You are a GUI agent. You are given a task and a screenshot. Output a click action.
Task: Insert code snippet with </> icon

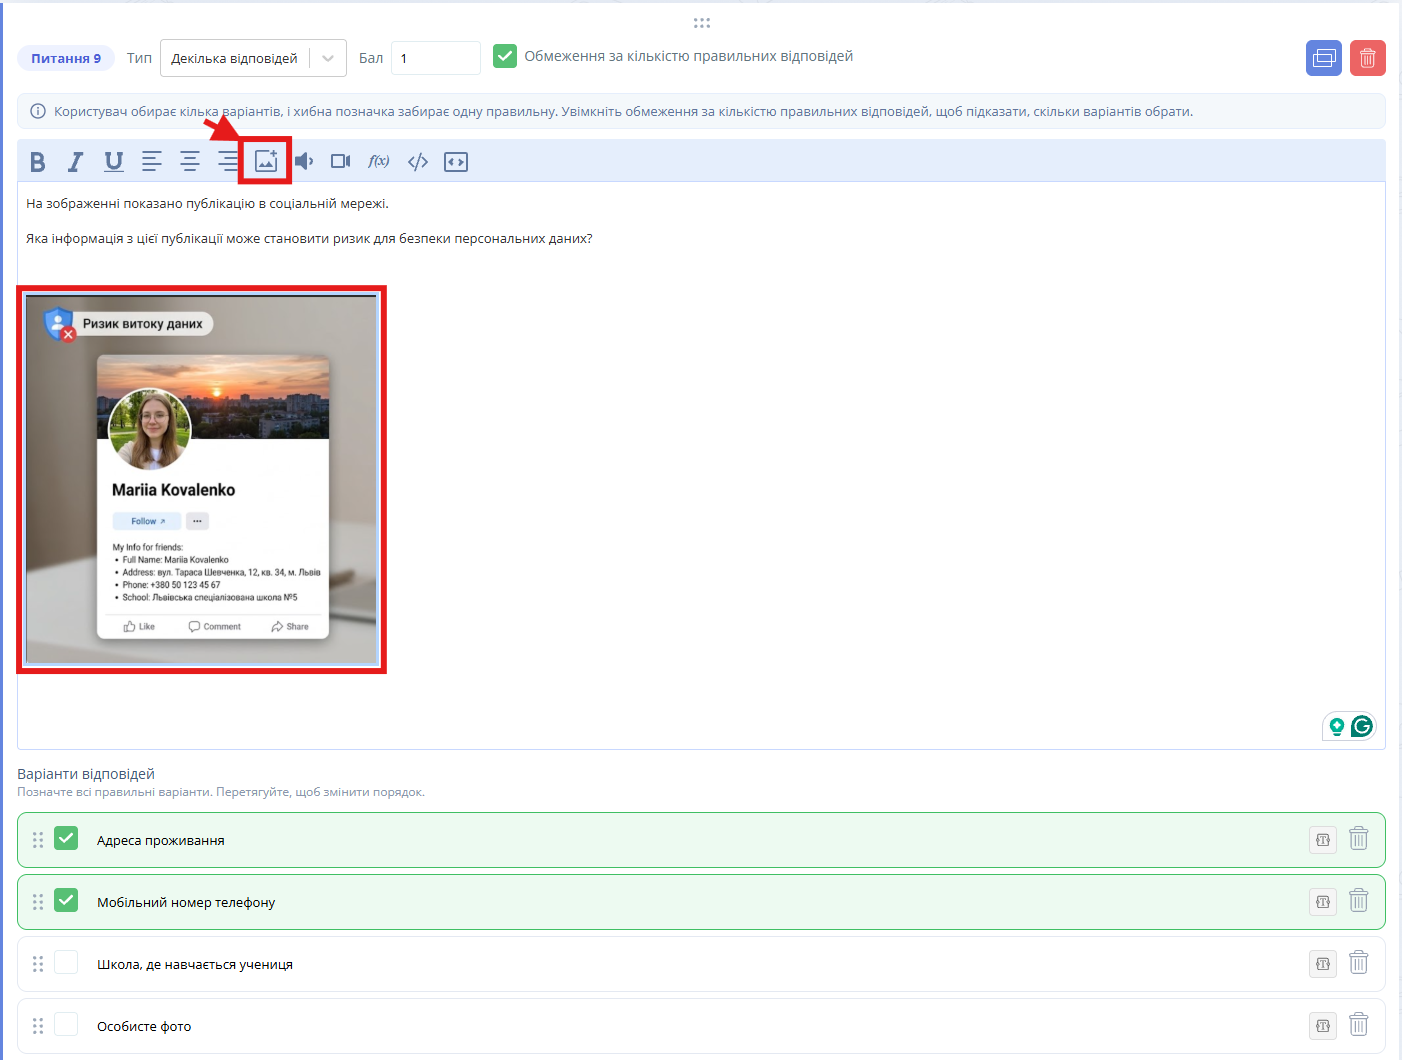click(418, 161)
